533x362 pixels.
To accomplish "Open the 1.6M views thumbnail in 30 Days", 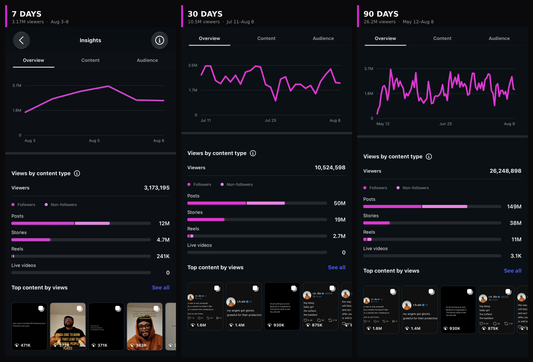I will coord(205,306).
